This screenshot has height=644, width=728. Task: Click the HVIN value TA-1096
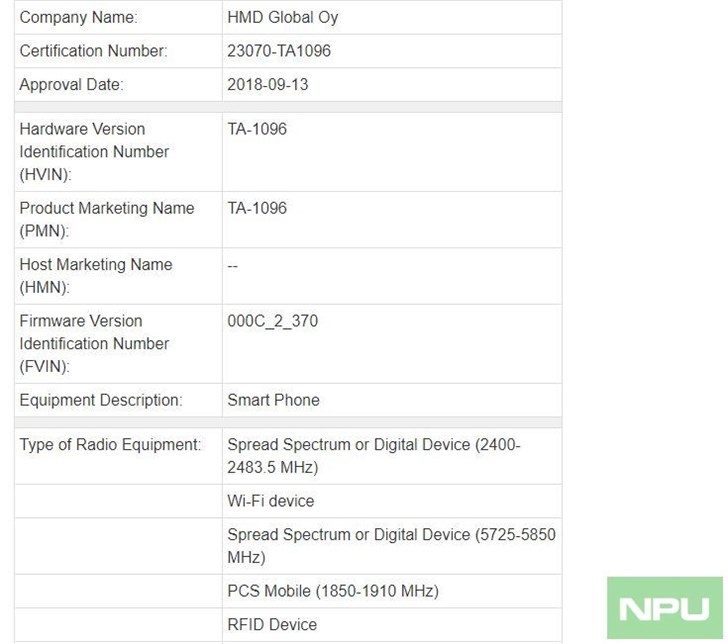(x=257, y=129)
